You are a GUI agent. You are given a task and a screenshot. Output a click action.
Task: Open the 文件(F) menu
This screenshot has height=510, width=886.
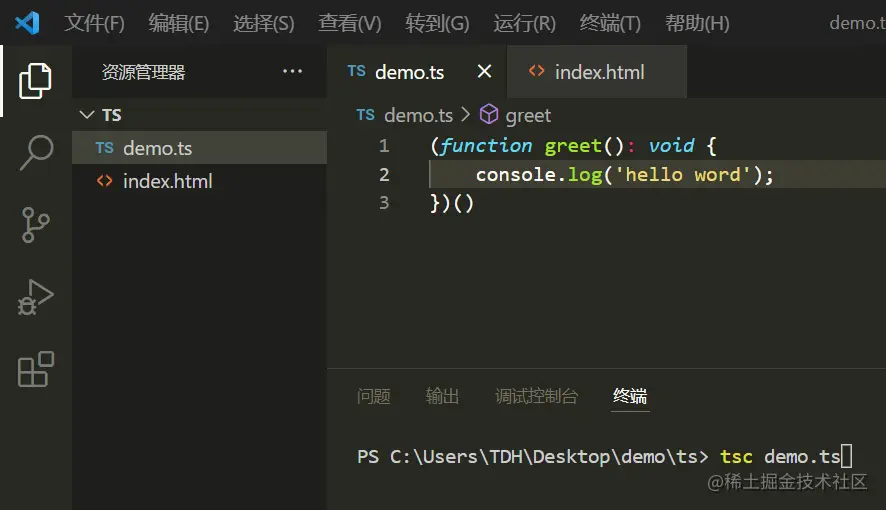pos(94,23)
